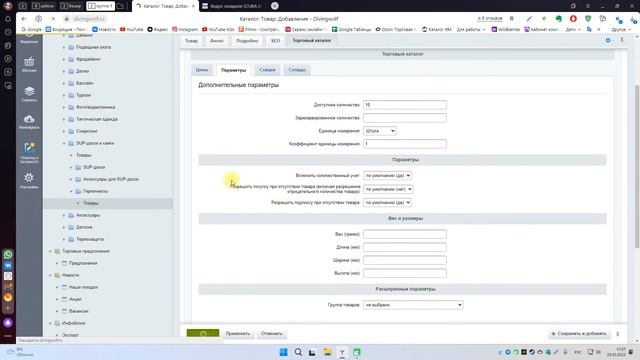Viewport: 640px width, 360px height.
Task: Click the Отменить button
Action: point(271,333)
